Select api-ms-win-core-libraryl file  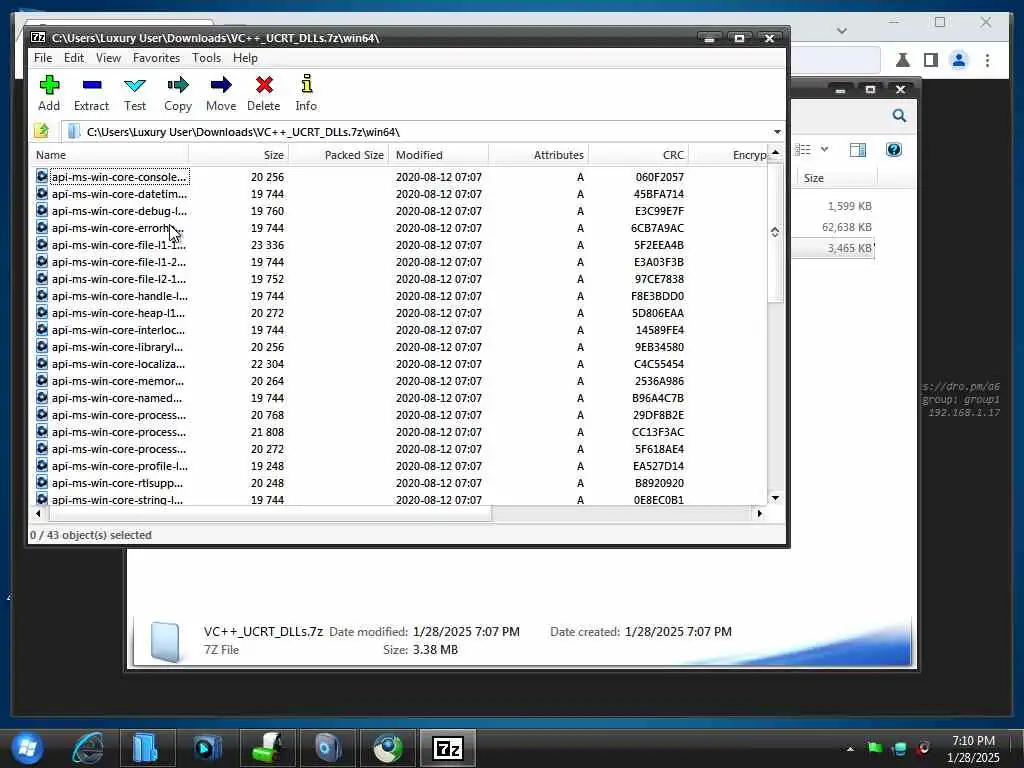[118, 347]
